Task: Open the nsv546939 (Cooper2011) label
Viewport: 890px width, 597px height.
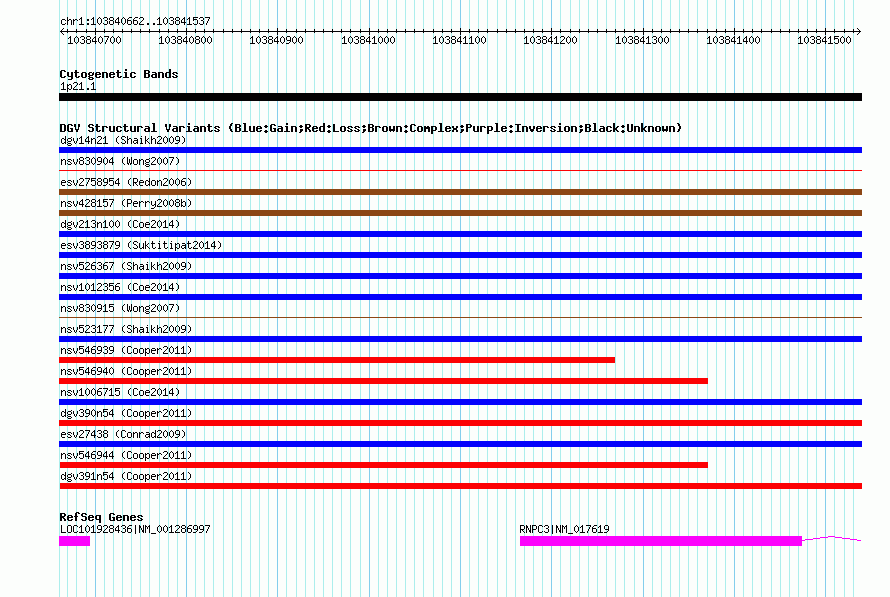Action: point(126,350)
